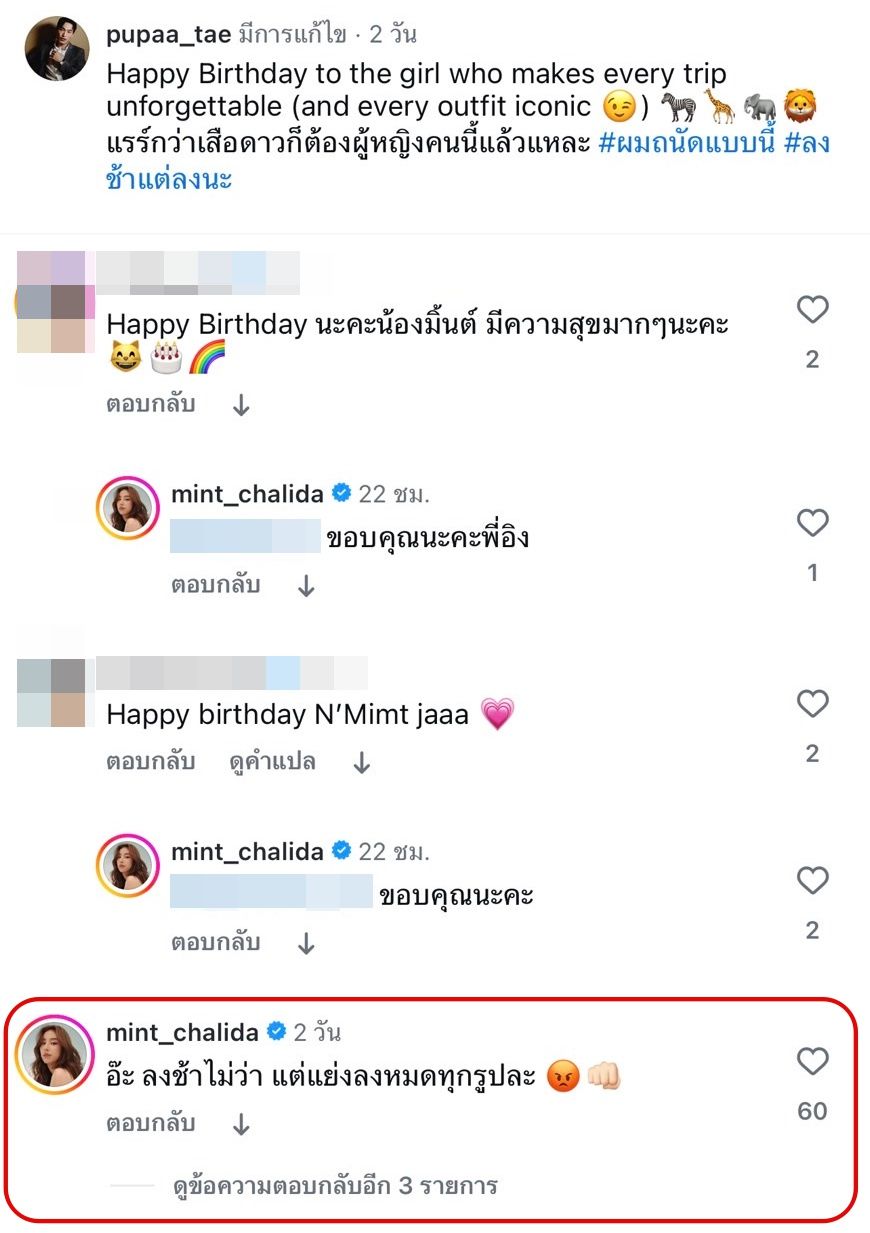The image size is (870, 1233).
Task: Reply to mint_chalida's highlighted comment
Action: 150,1124
